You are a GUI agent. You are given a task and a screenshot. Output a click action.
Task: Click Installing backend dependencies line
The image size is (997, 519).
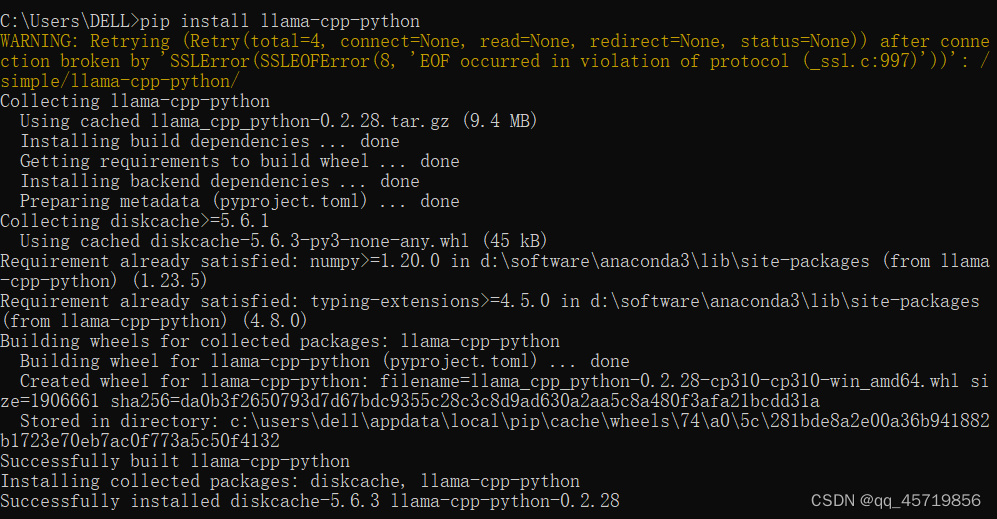[x=220, y=181]
